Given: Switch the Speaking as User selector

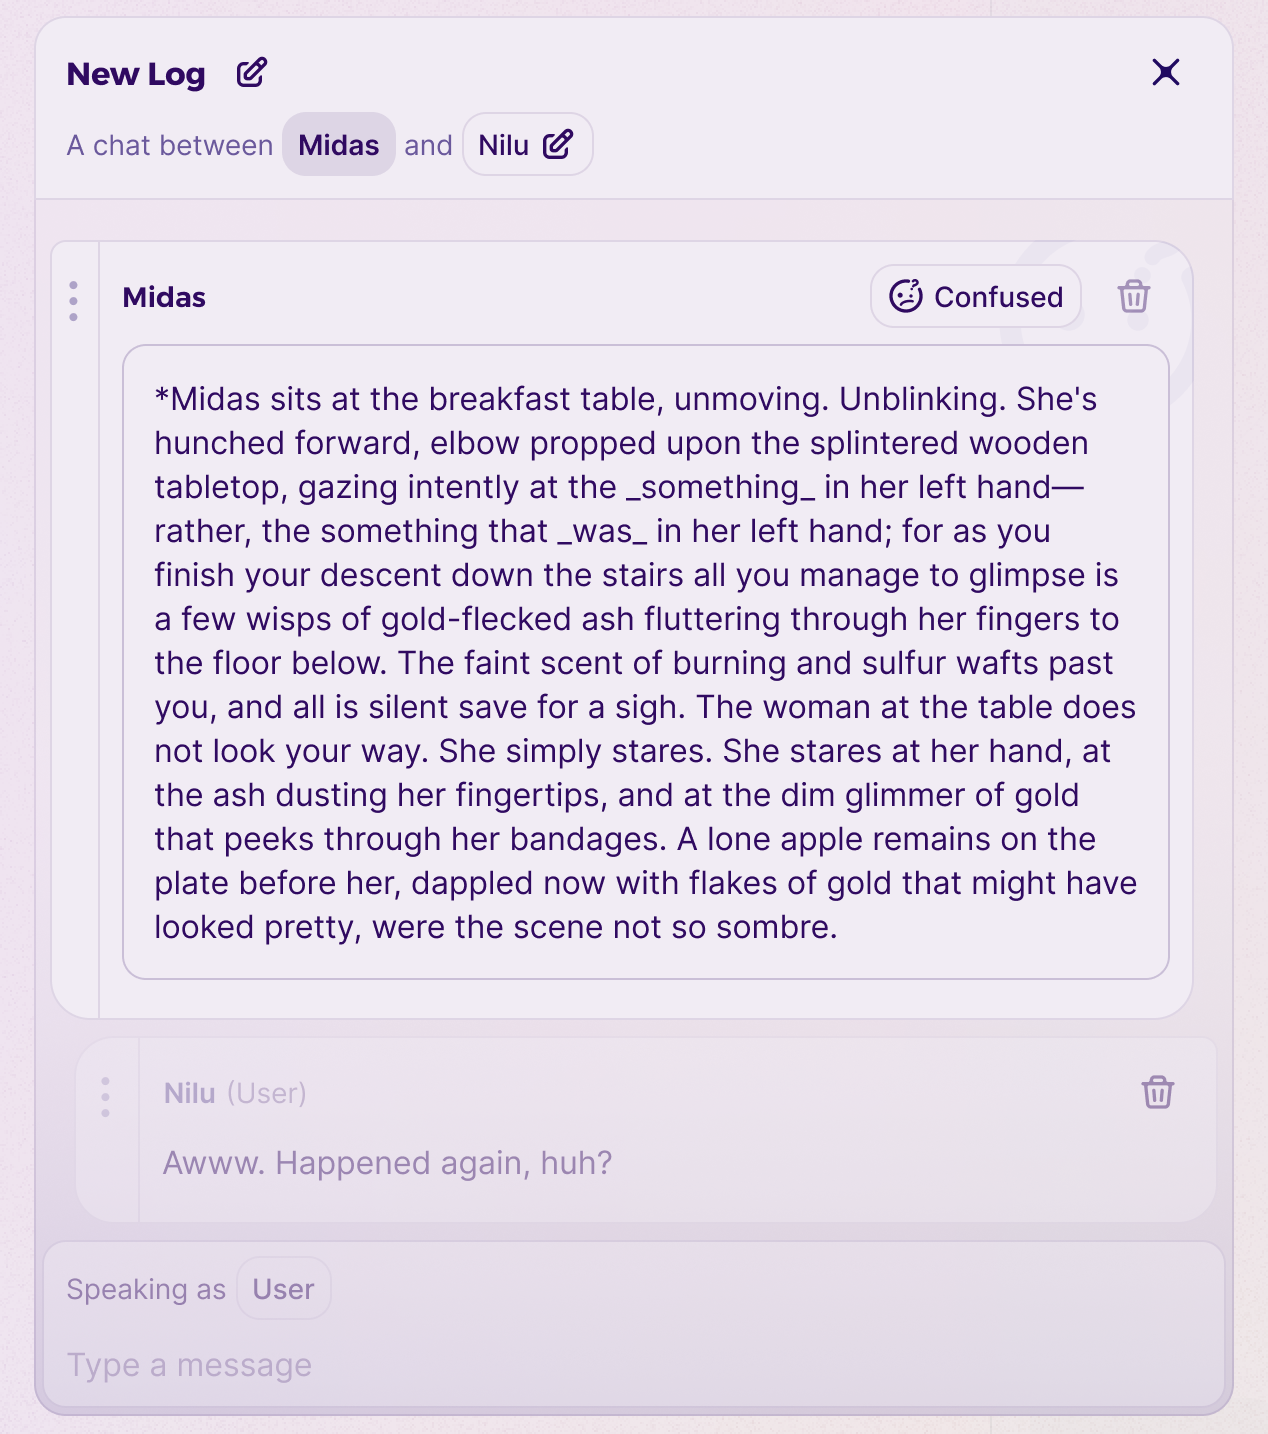Looking at the screenshot, I should pos(284,1289).
